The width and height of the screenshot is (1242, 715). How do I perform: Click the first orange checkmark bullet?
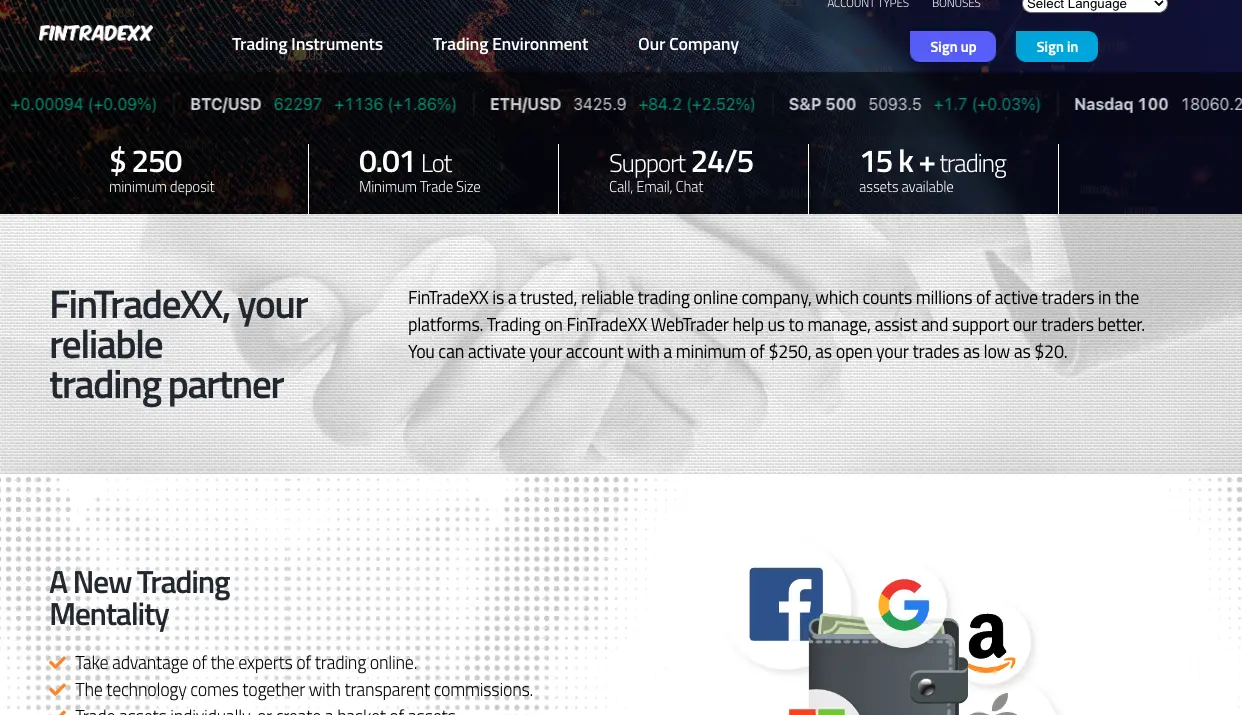coord(57,663)
